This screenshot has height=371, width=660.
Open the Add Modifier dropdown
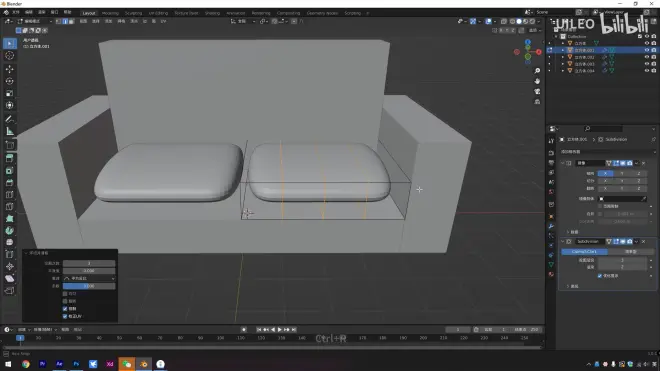point(608,152)
